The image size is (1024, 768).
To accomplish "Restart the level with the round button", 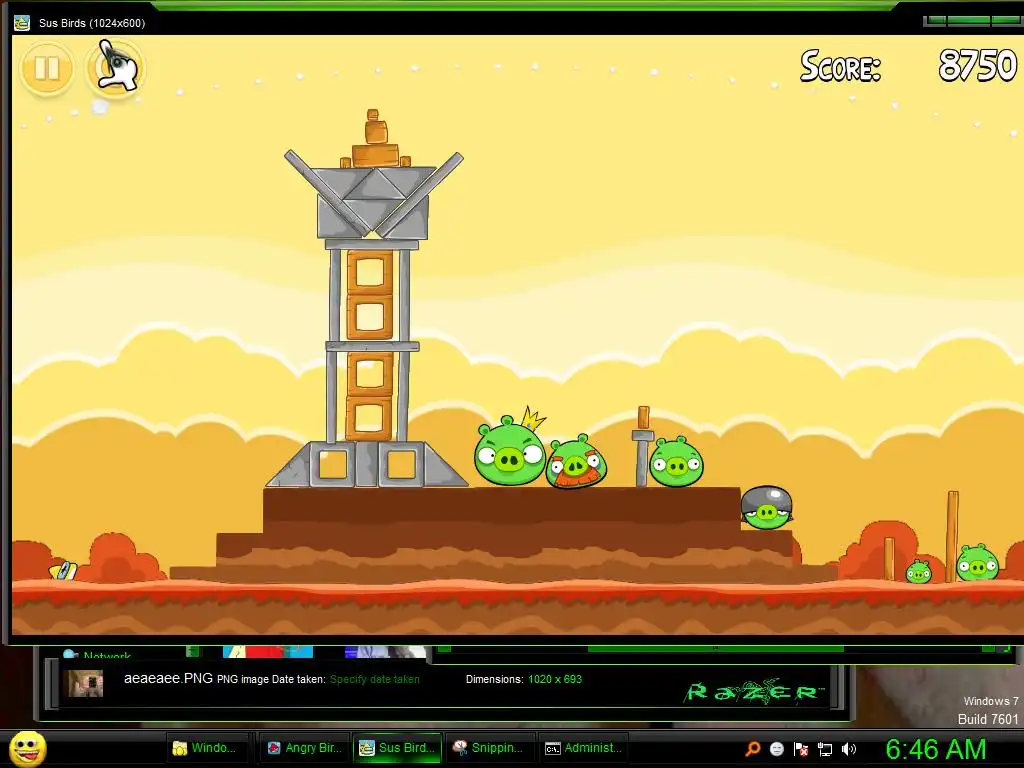I will coord(115,68).
